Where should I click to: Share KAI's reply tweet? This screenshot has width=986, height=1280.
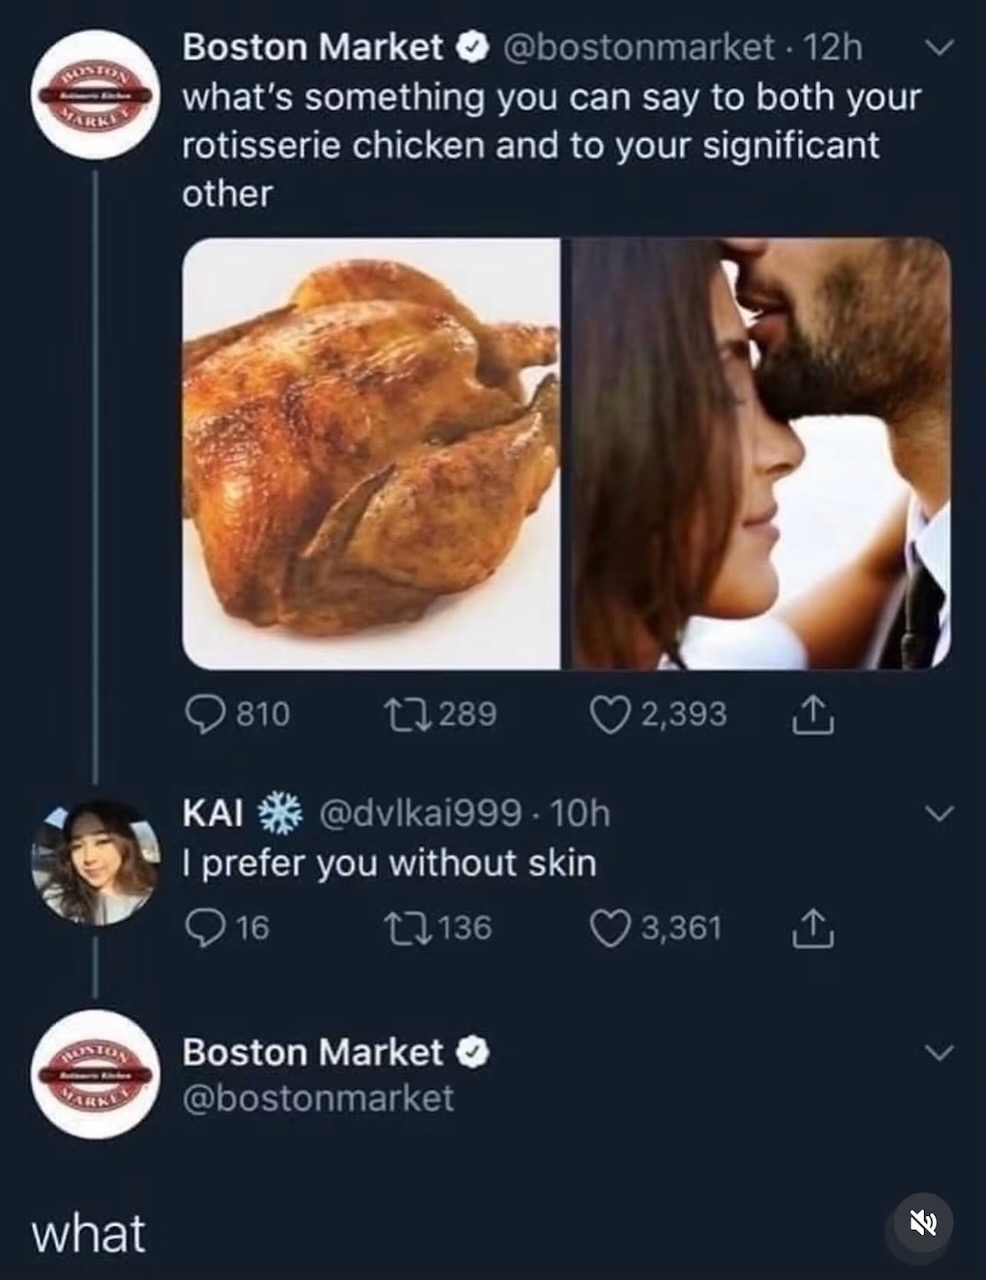pyautogui.click(x=815, y=929)
